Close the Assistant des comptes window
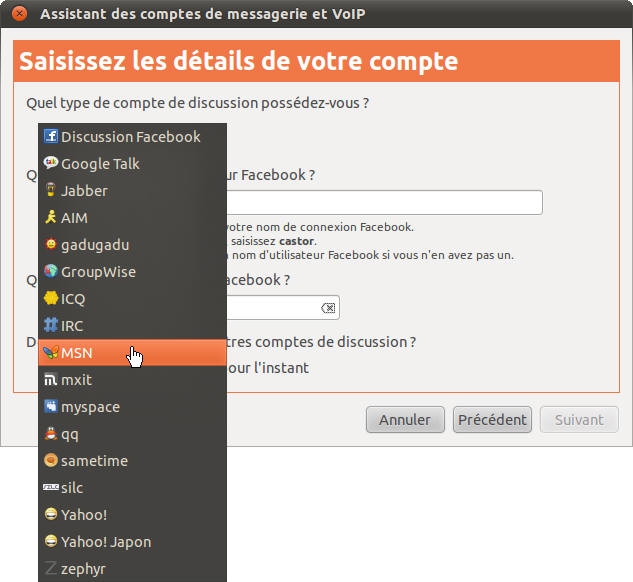Image resolution: width=633 pixels, height=582 pixels. click(x=19, y=14)
